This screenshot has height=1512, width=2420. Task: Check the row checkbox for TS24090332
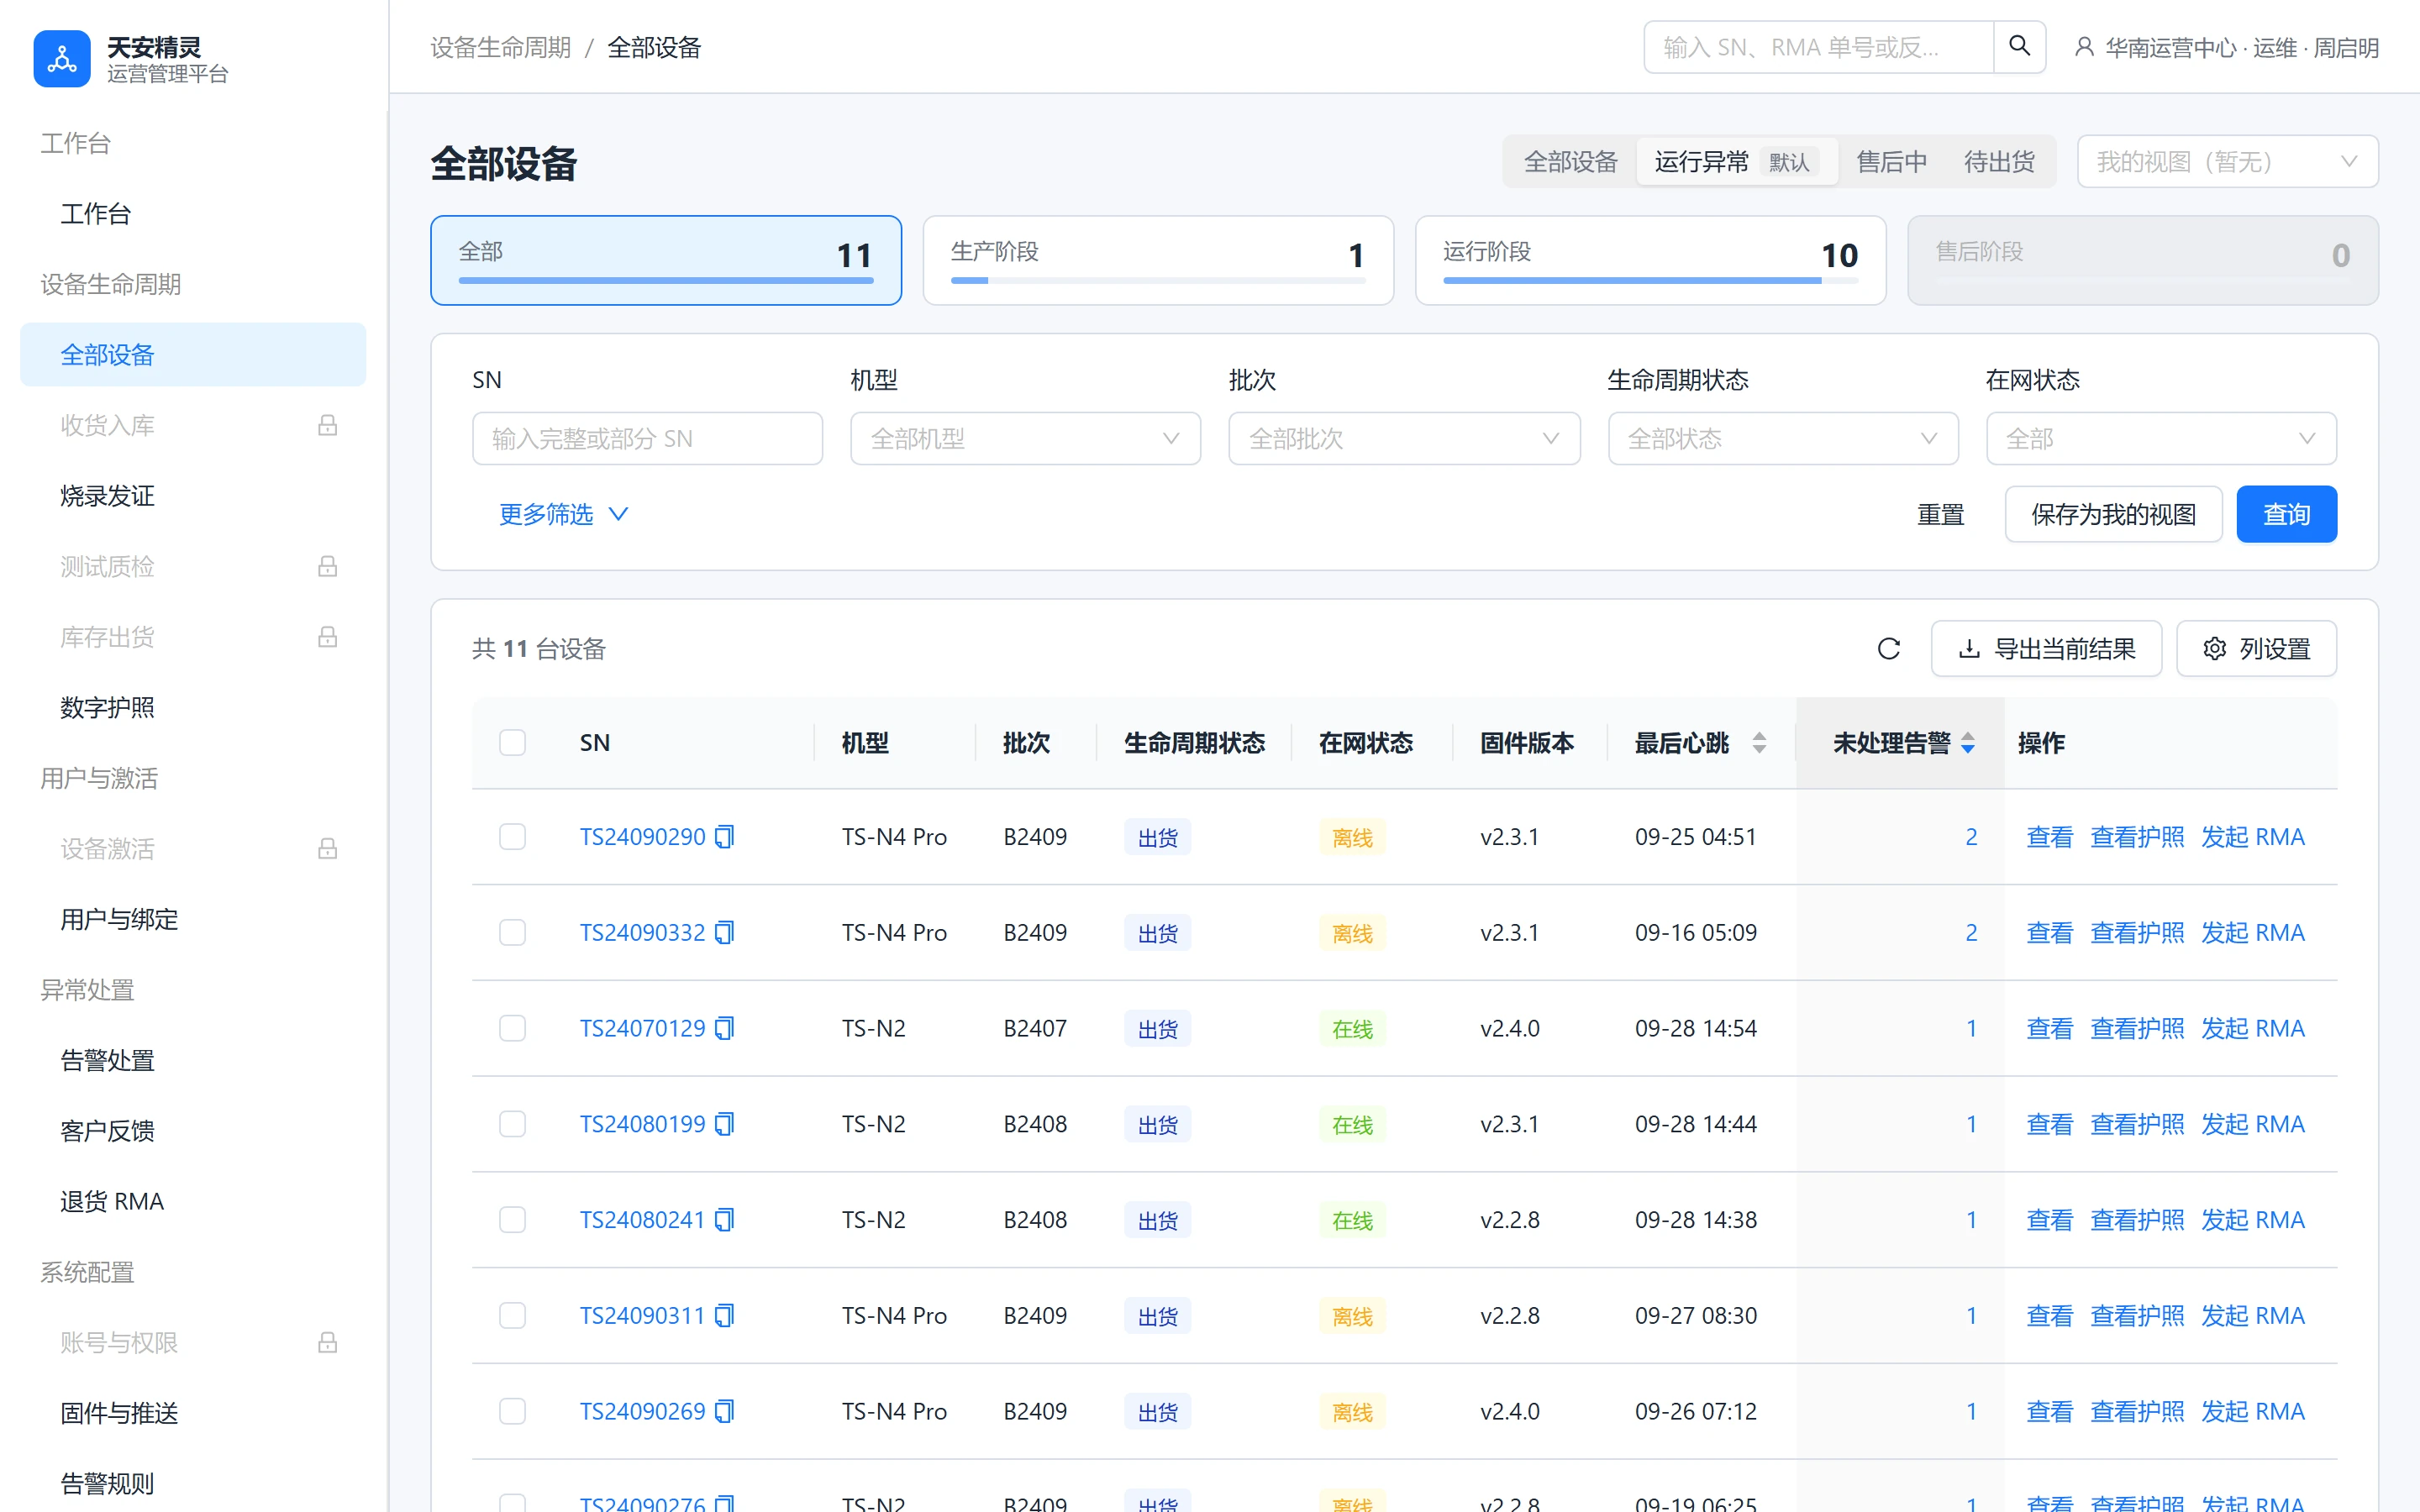coord(513,933)
